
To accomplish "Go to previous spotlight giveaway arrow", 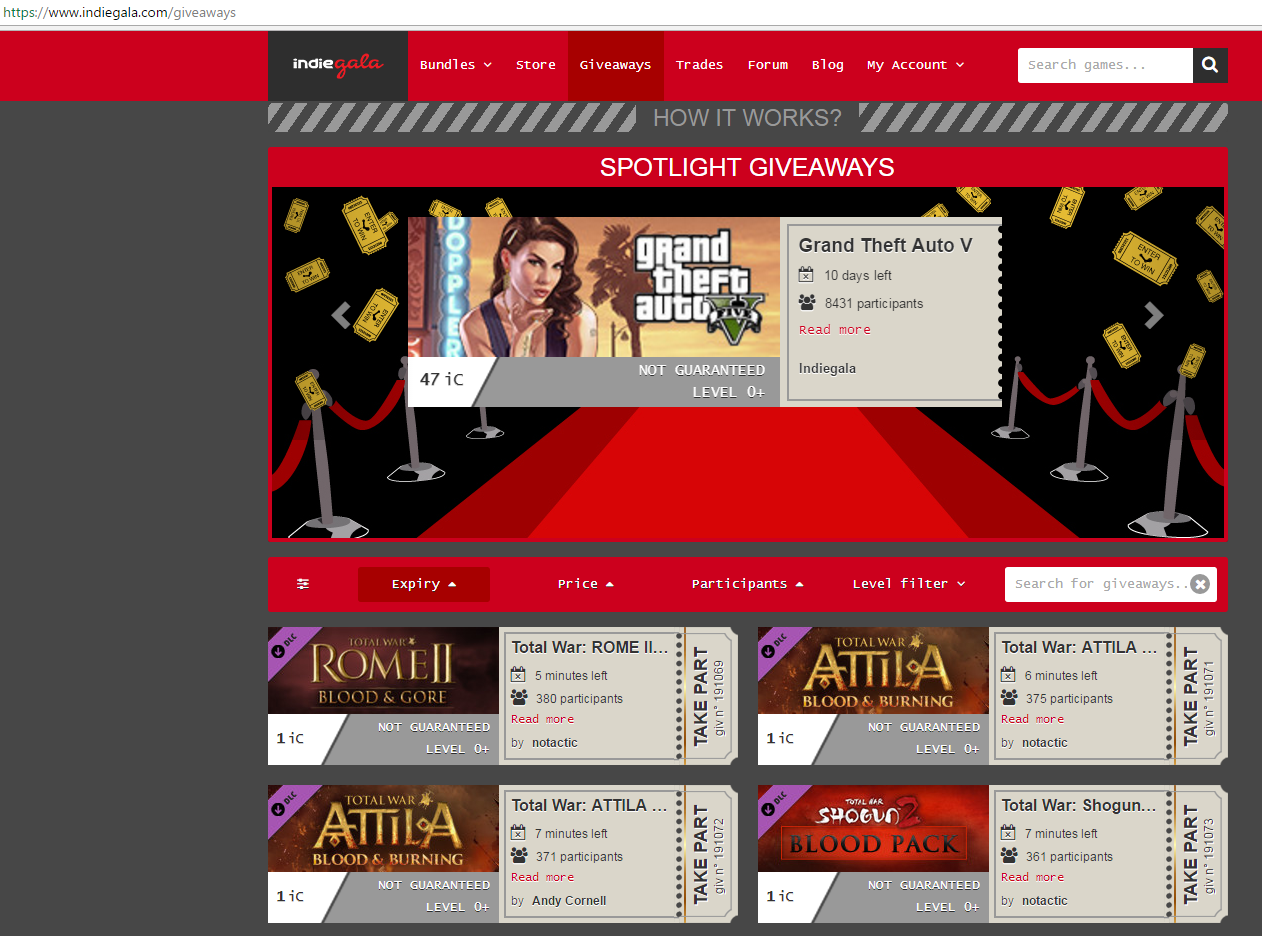I will [341, 315].
